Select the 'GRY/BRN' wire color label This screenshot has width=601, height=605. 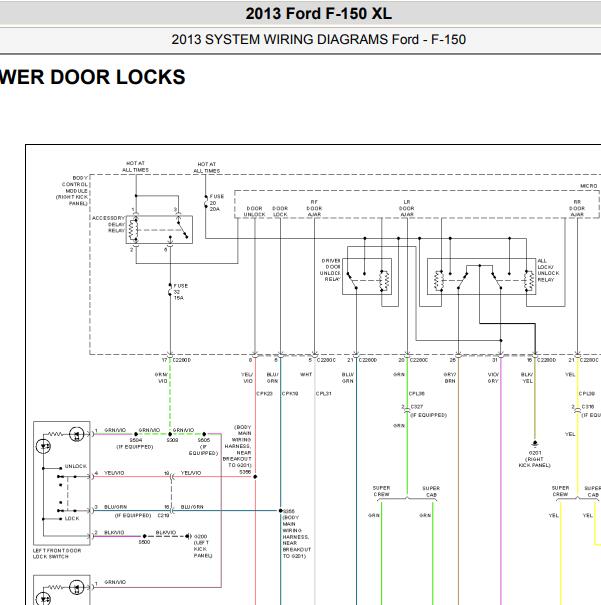(x=450, y=377)
